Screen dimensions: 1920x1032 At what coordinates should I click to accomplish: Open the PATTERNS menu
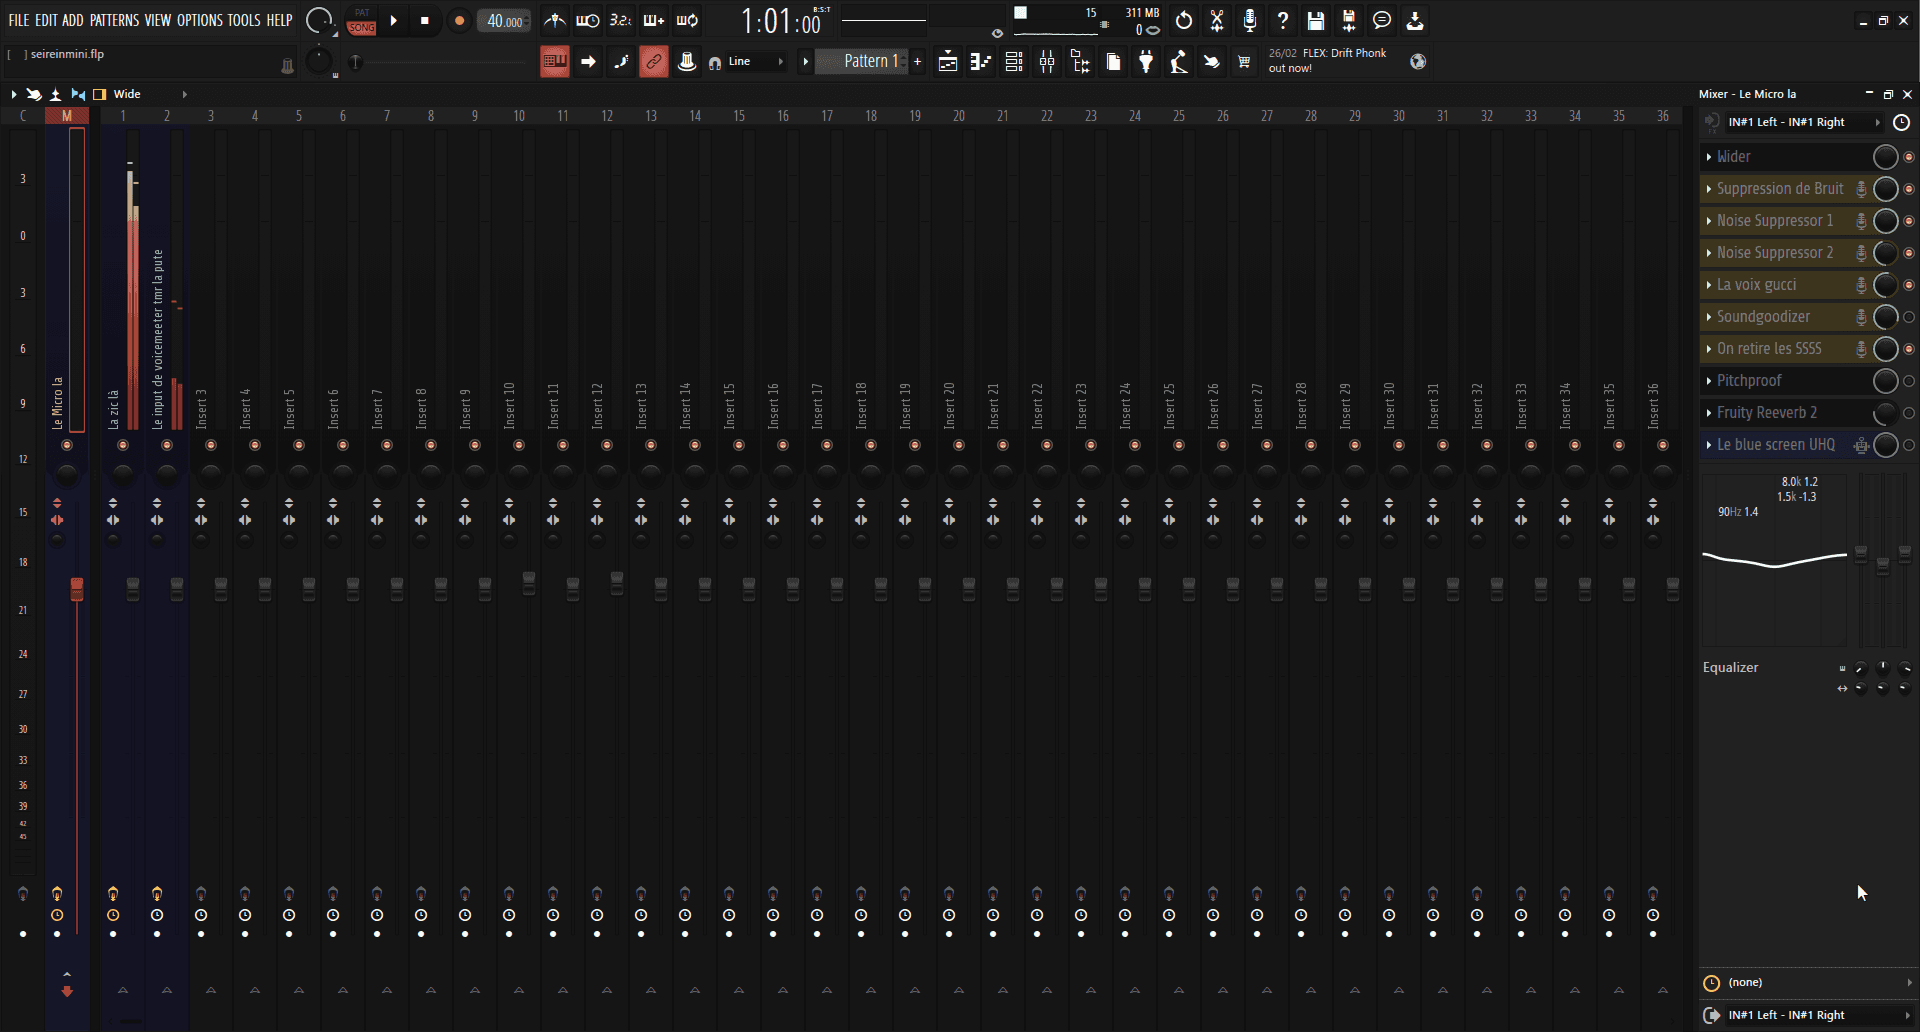tap(114, 19)
